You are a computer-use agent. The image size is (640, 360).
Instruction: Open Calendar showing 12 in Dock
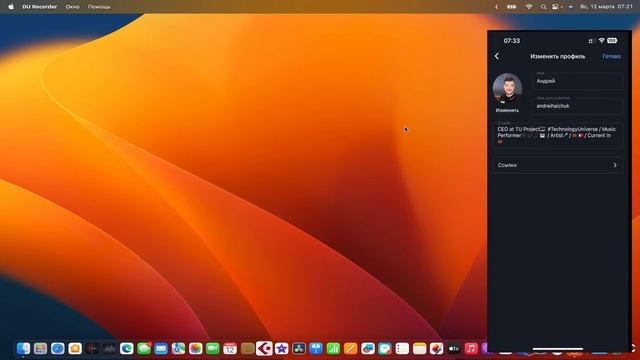230,348
